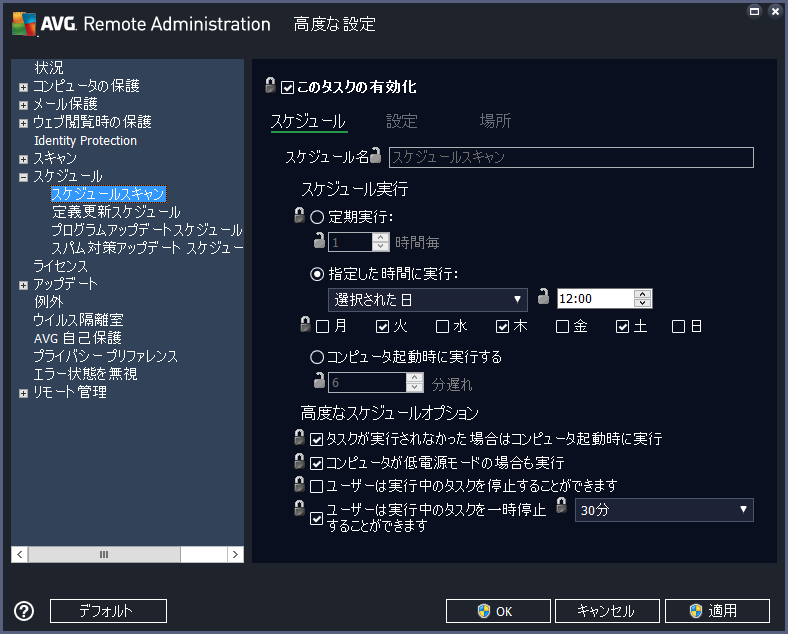This screenshot has height=634, width=788.
Task: Enable the このタスクの有効化 checkbox
Action: (x=287, y=87)
